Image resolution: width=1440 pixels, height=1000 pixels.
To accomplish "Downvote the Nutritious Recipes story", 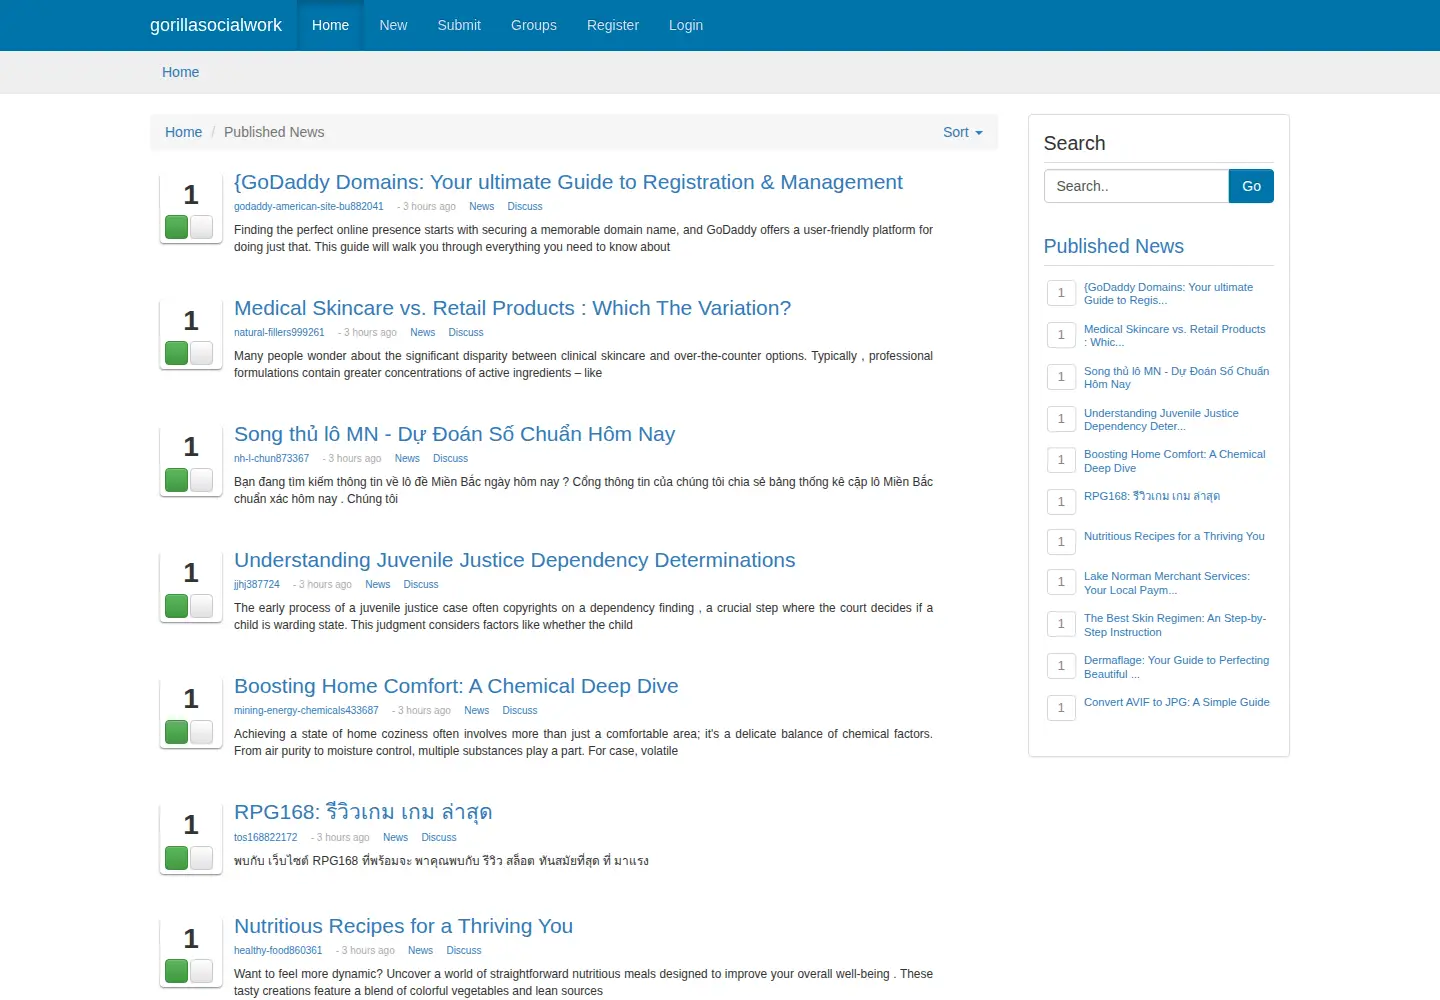I will (x=201, y=971).
